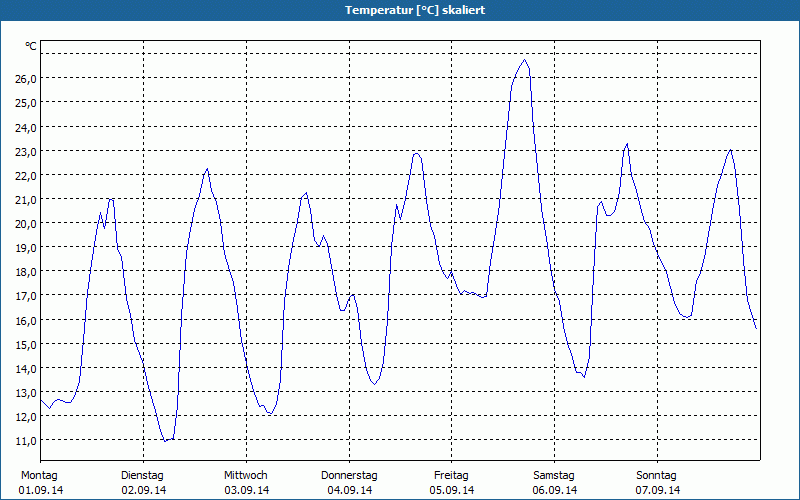
Task: Click the Samstag day label
Action: click(x=554, y=475)
